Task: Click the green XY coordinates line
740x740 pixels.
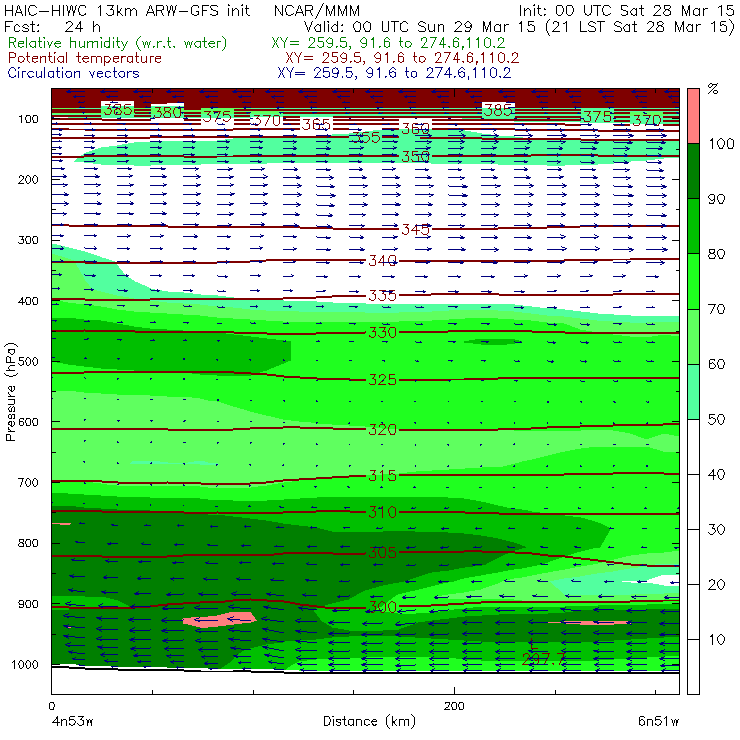Action: click(x=388, y=43)
